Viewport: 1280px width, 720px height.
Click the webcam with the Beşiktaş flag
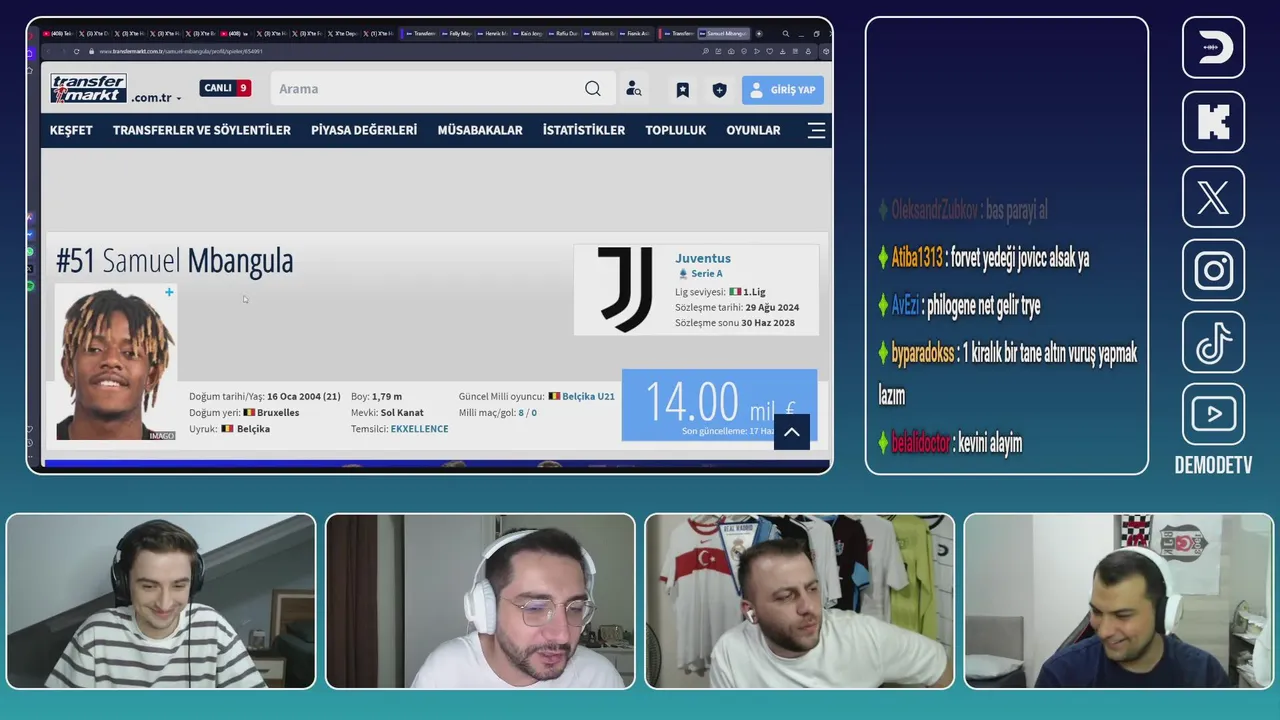click(1119, 601)
